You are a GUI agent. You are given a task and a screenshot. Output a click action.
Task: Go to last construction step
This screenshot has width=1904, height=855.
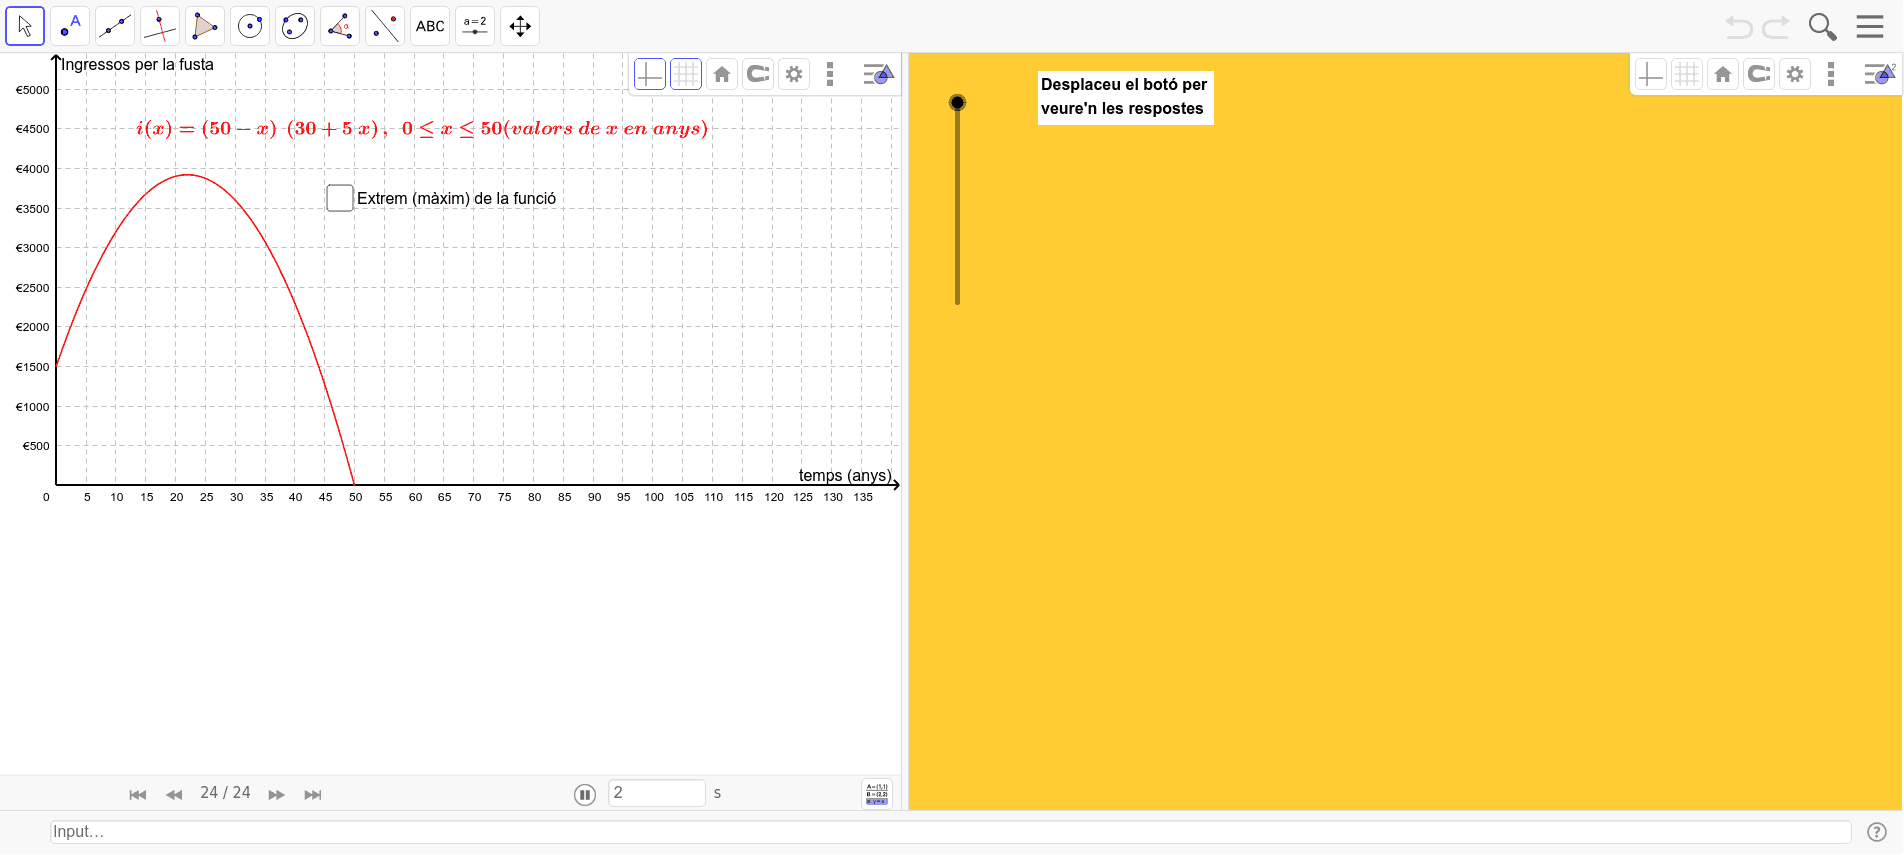[313, 794]
